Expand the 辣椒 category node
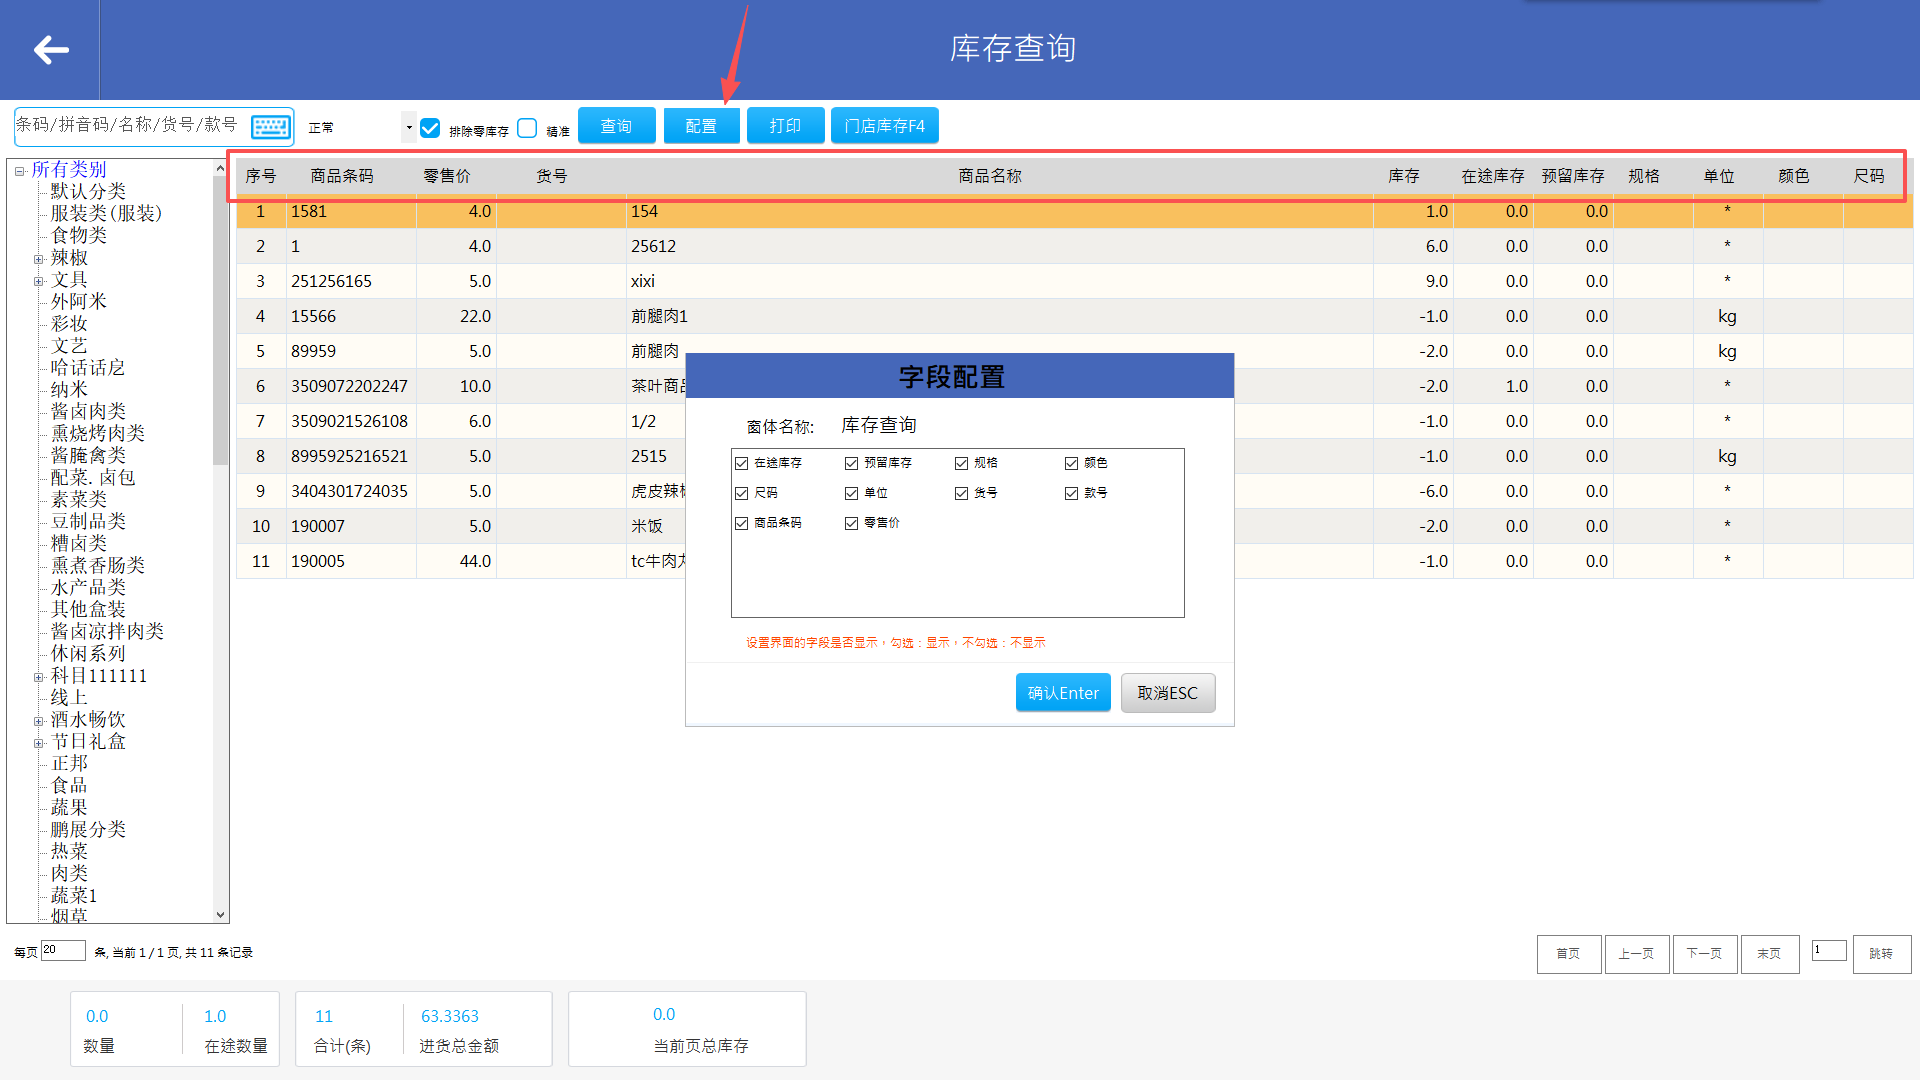 pyautogui.click(x=39, y=259)
